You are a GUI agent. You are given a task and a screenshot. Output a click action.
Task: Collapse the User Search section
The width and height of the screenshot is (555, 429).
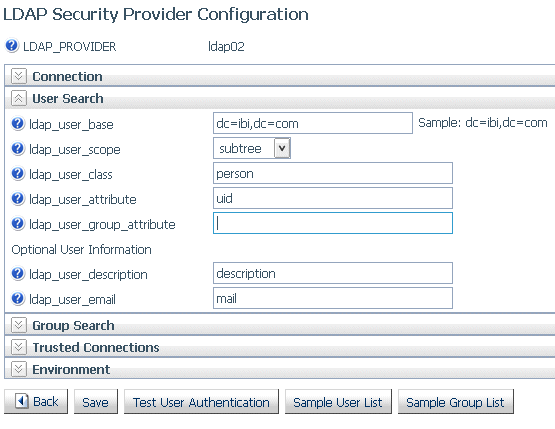(x=19, y=98)
